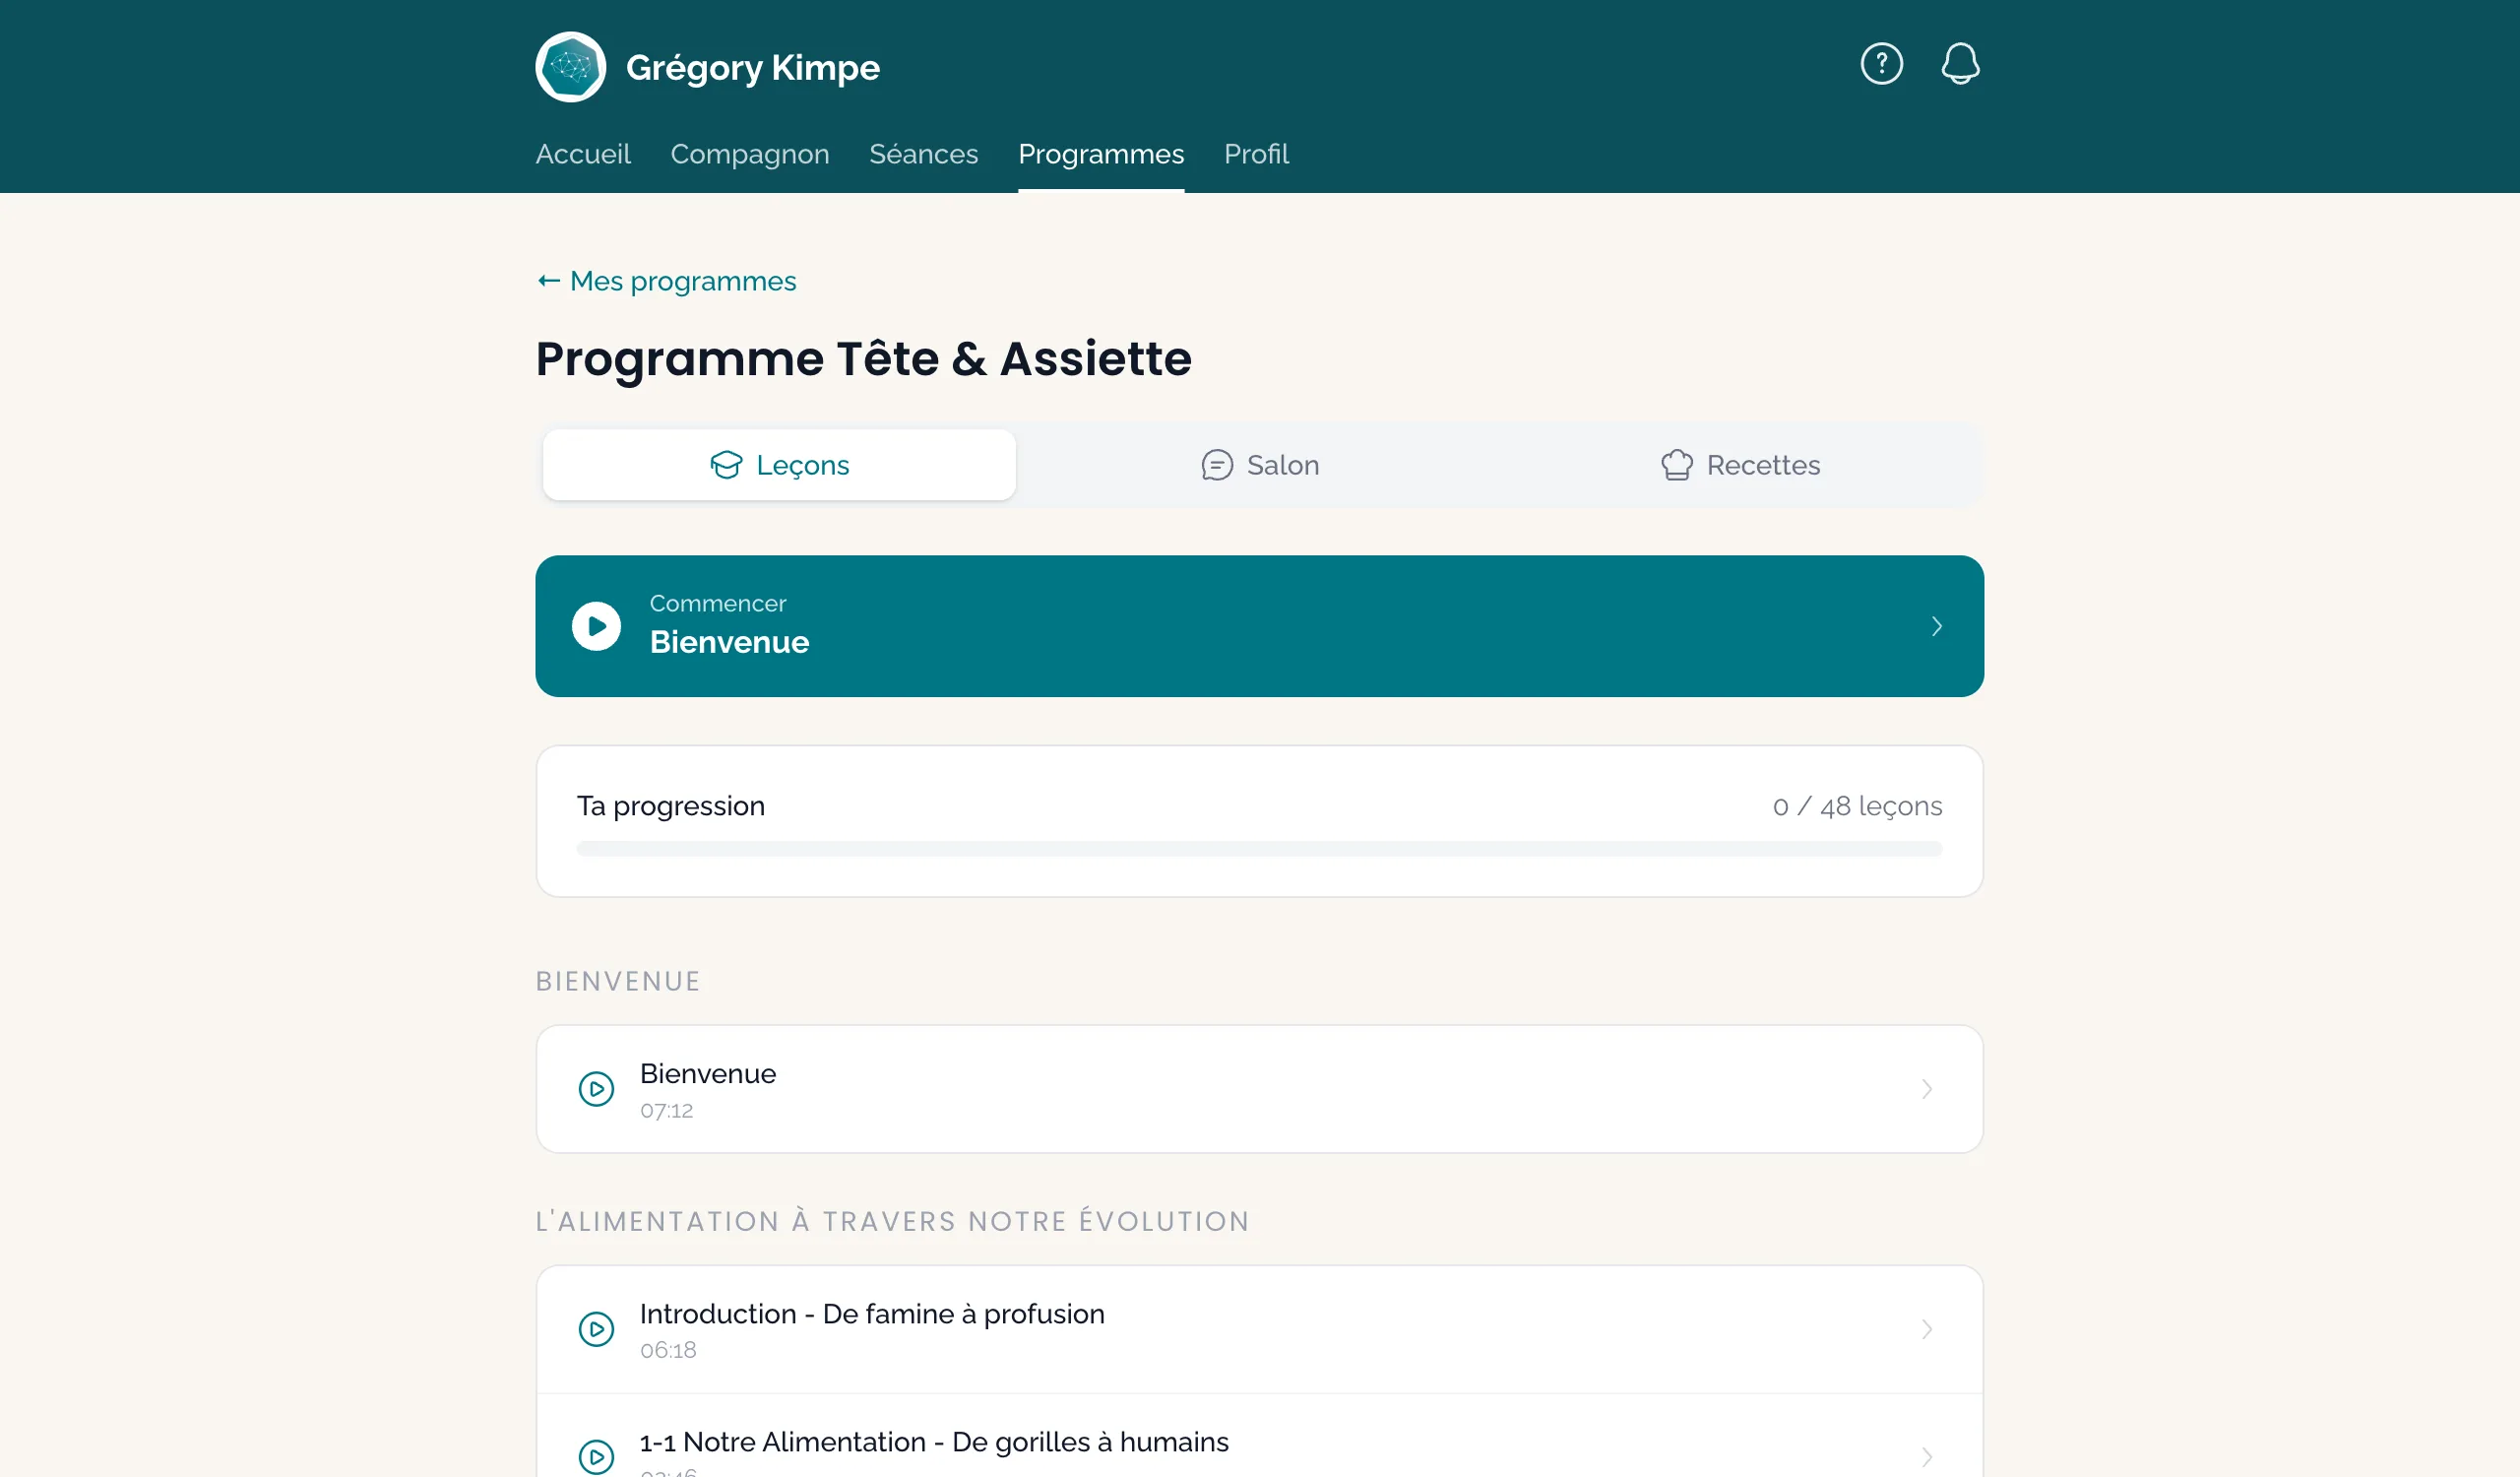2520x1477 pixels.
Task: Click the 07:12 duration text
Action: (x=666, y=1111)
